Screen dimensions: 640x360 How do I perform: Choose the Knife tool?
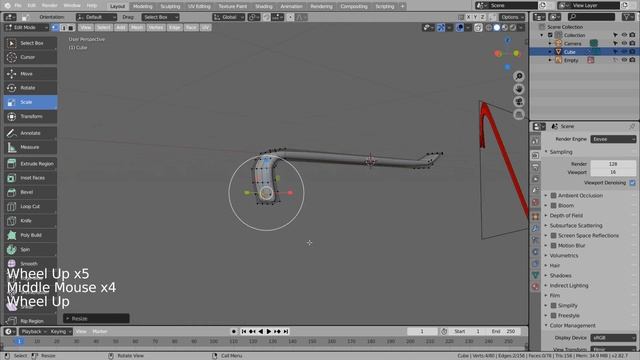(31, 221)
